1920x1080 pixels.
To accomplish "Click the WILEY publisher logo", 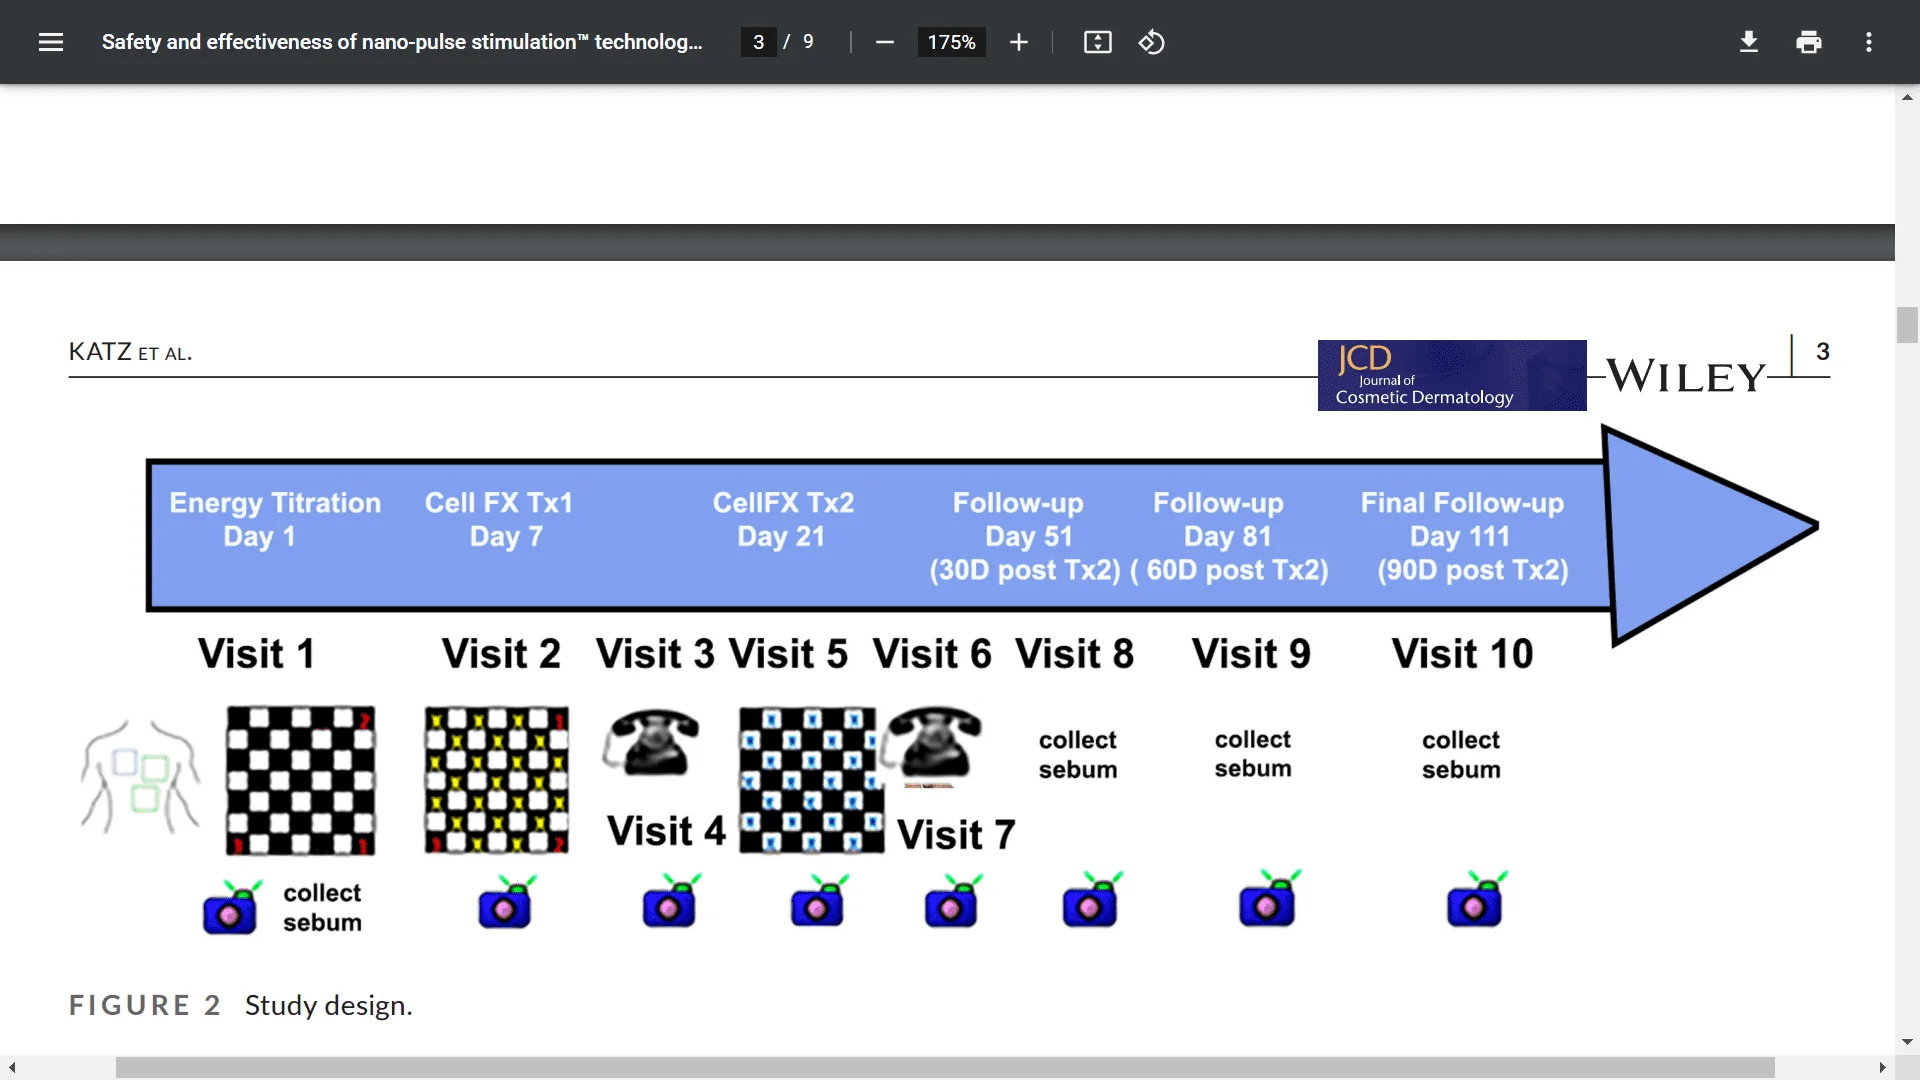I will [1686, 377].
